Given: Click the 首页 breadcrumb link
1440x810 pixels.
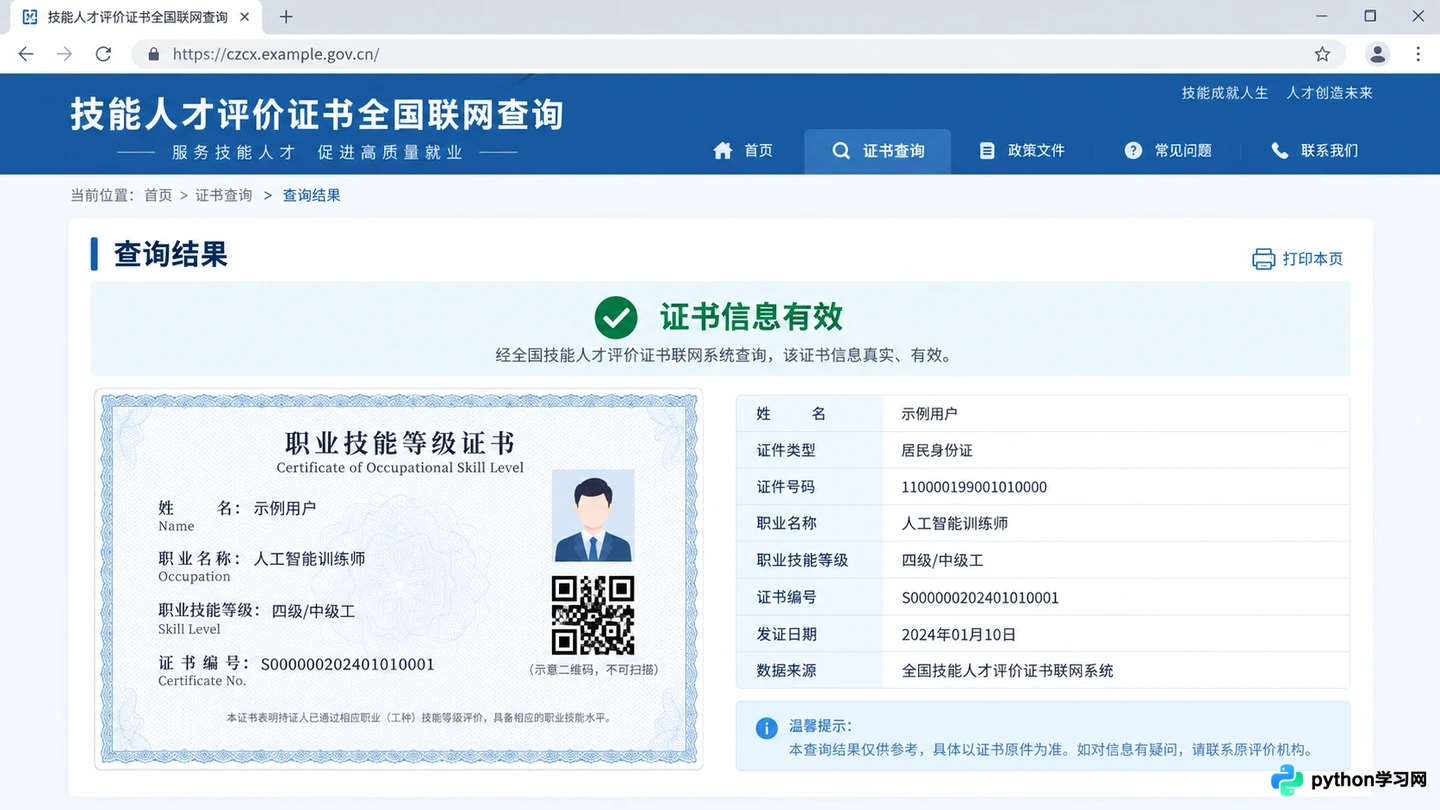Looking at the screenshot, I should click(158, 195).
